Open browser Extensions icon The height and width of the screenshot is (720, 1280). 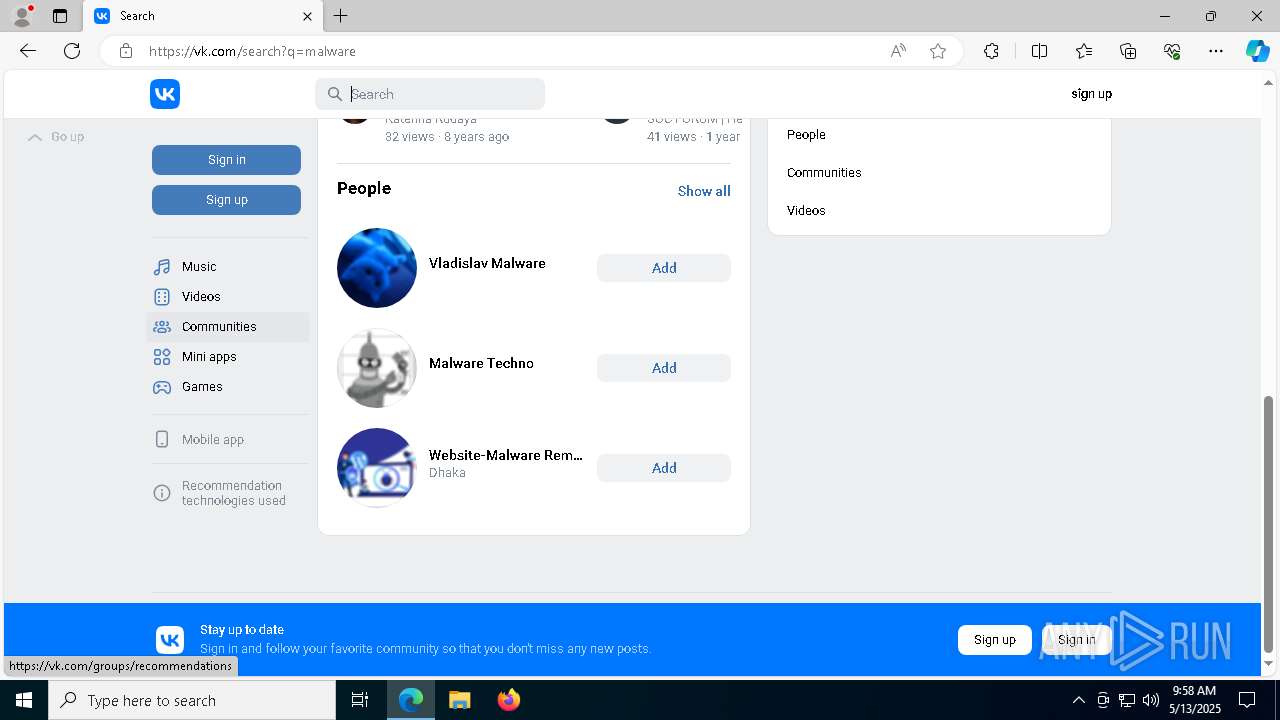click(991, 51)
